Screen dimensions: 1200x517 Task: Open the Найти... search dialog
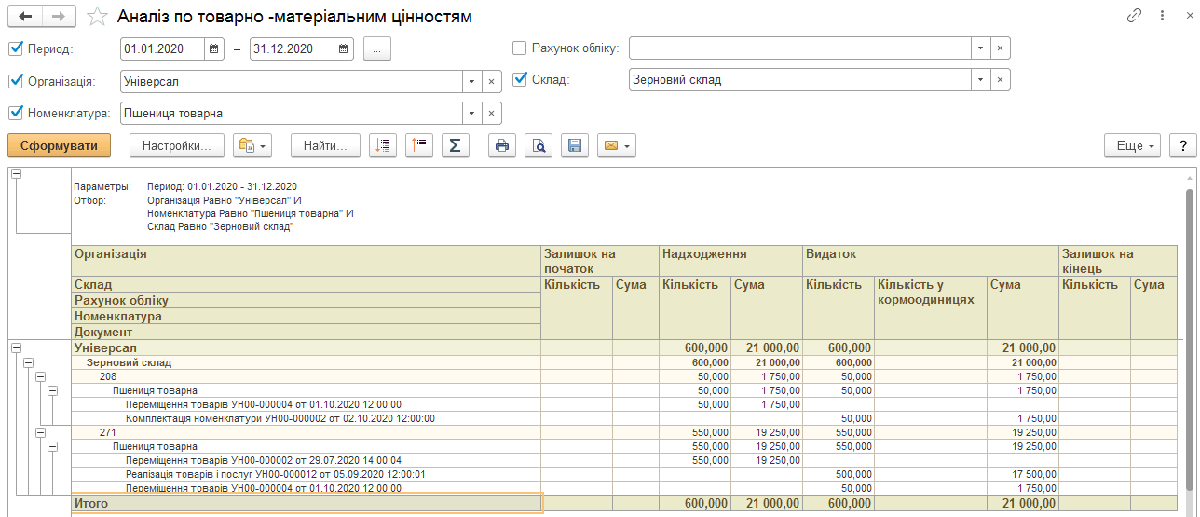[325, 146]
